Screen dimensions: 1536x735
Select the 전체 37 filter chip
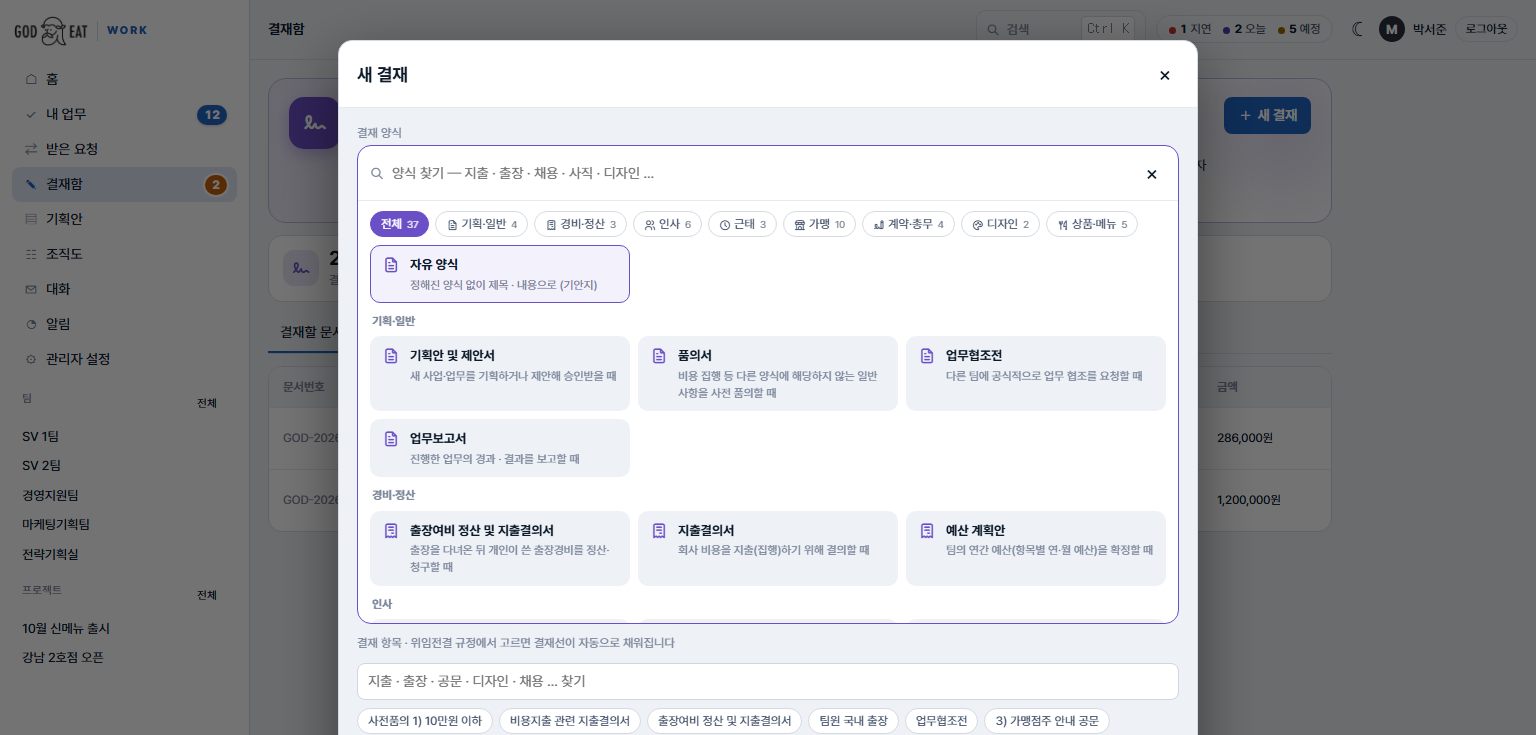pyautogui.click(x=399, y=224)
